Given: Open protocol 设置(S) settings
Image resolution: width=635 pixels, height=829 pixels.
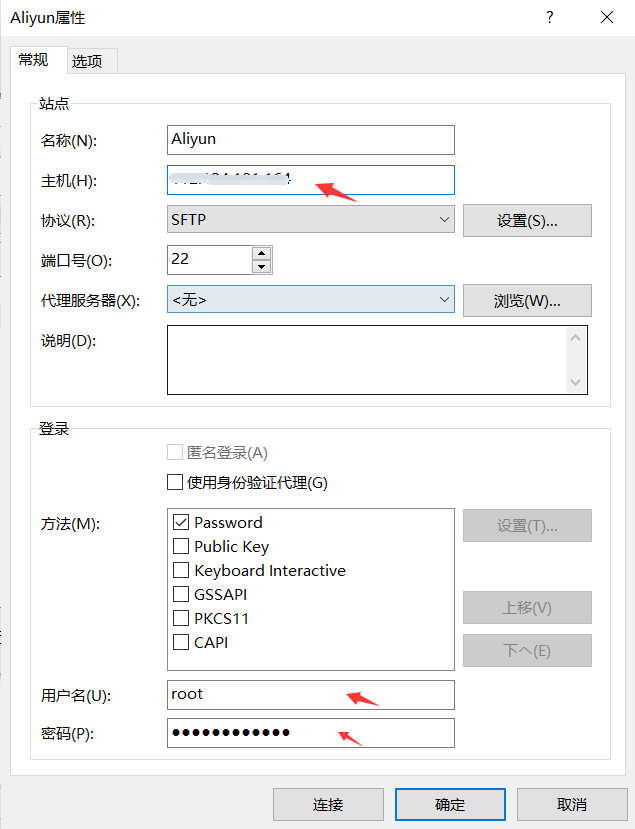Looking at the screenshot, I should tap(527, 221).
